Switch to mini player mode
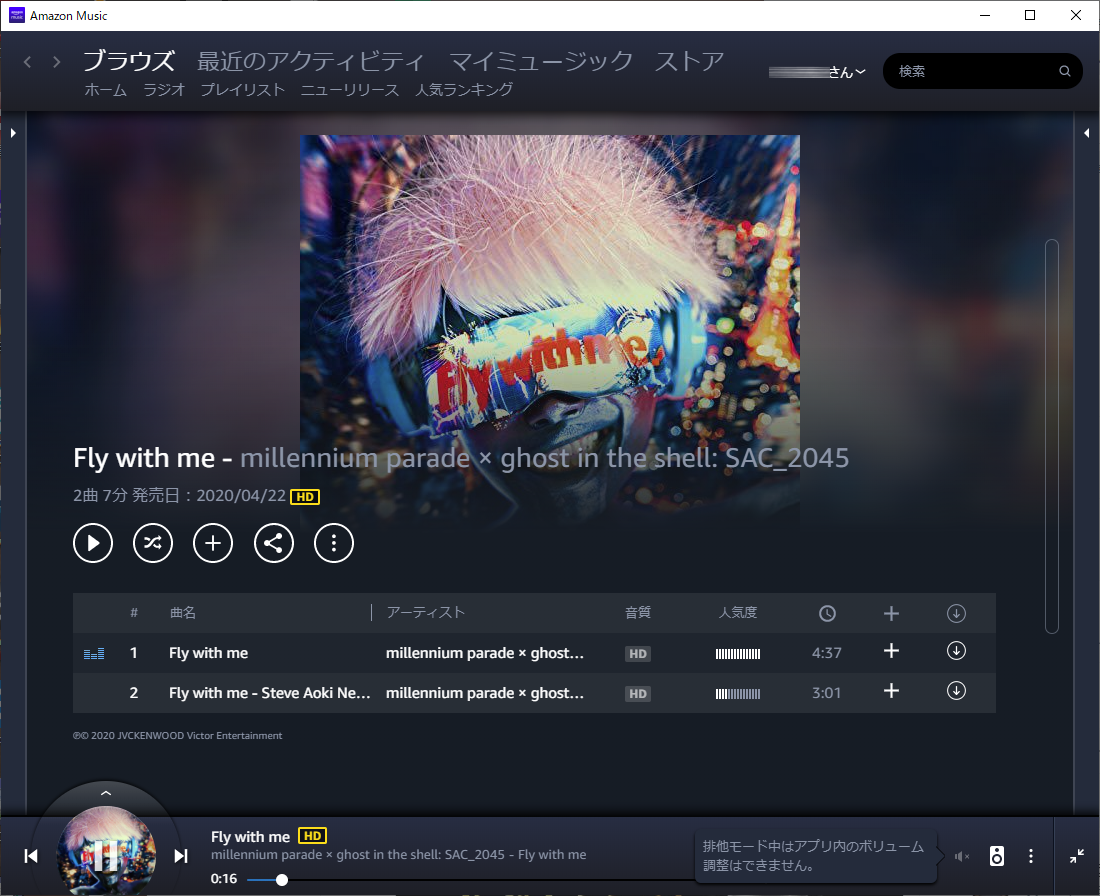The image size is (1100, 896). click(x=1077, y=856)
